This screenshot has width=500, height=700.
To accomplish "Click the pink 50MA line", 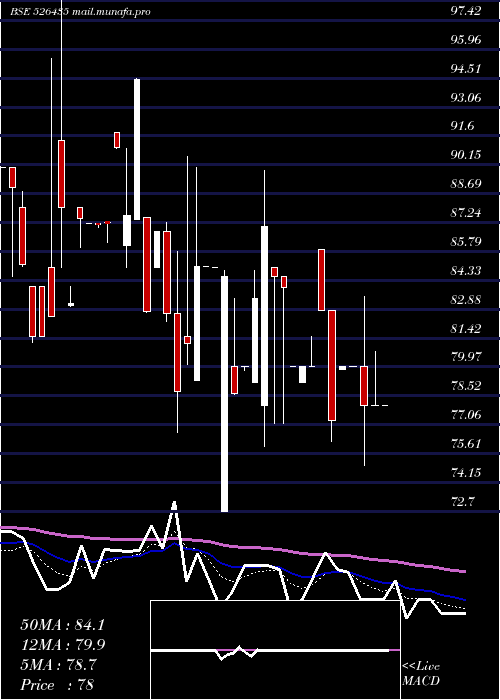I will (x=232, y=546).
